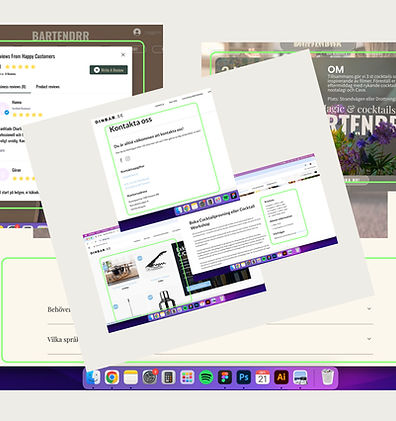This screenshot has width=396, height=421.
Task: Open Preview app in the dock
Action: pos(300,378)
